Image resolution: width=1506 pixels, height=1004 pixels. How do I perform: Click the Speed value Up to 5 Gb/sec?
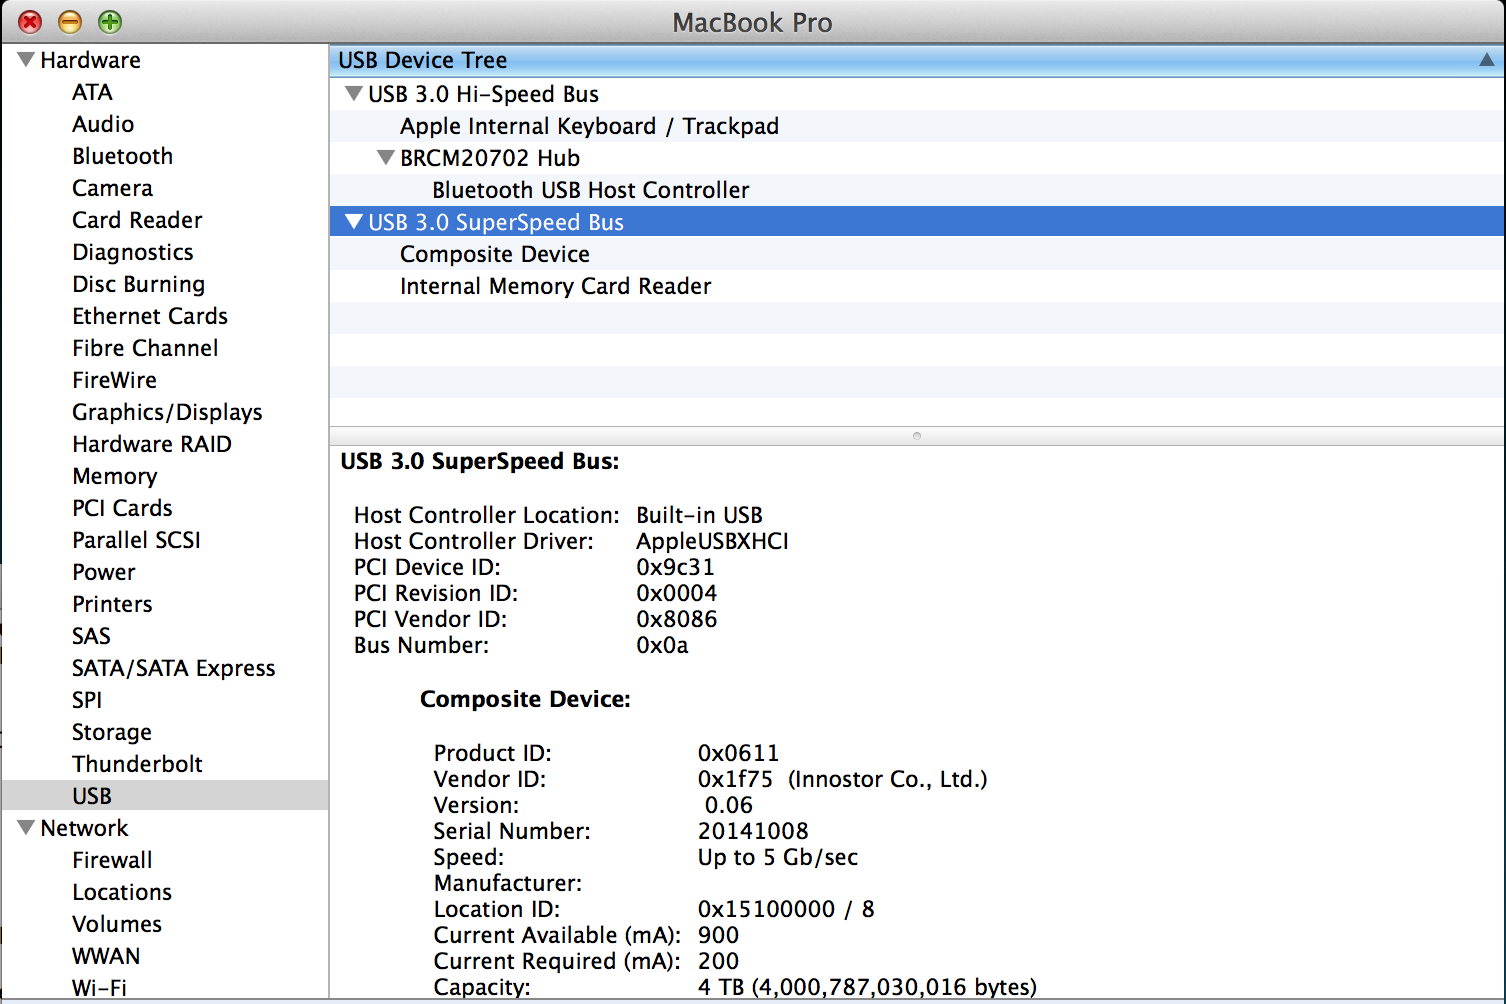778,857
